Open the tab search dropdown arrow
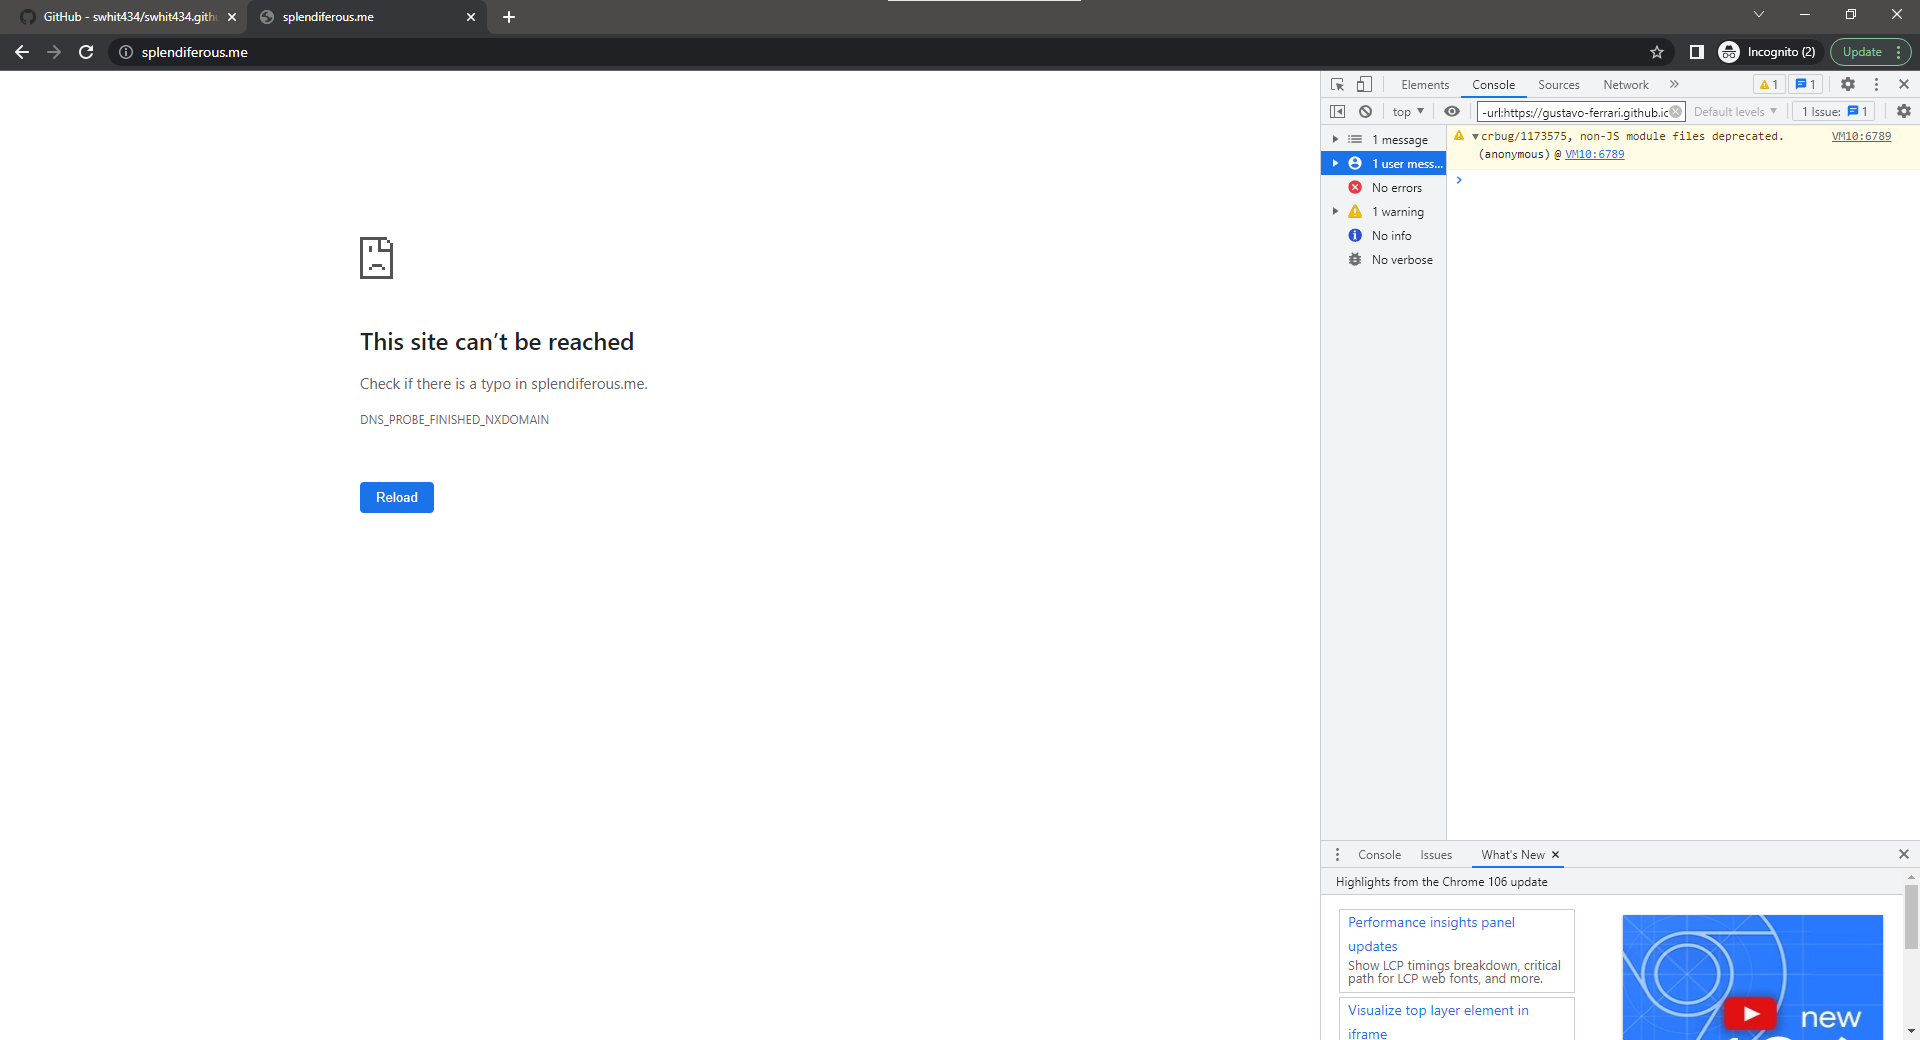Screen dimensions: 1920x1040 1759,15
